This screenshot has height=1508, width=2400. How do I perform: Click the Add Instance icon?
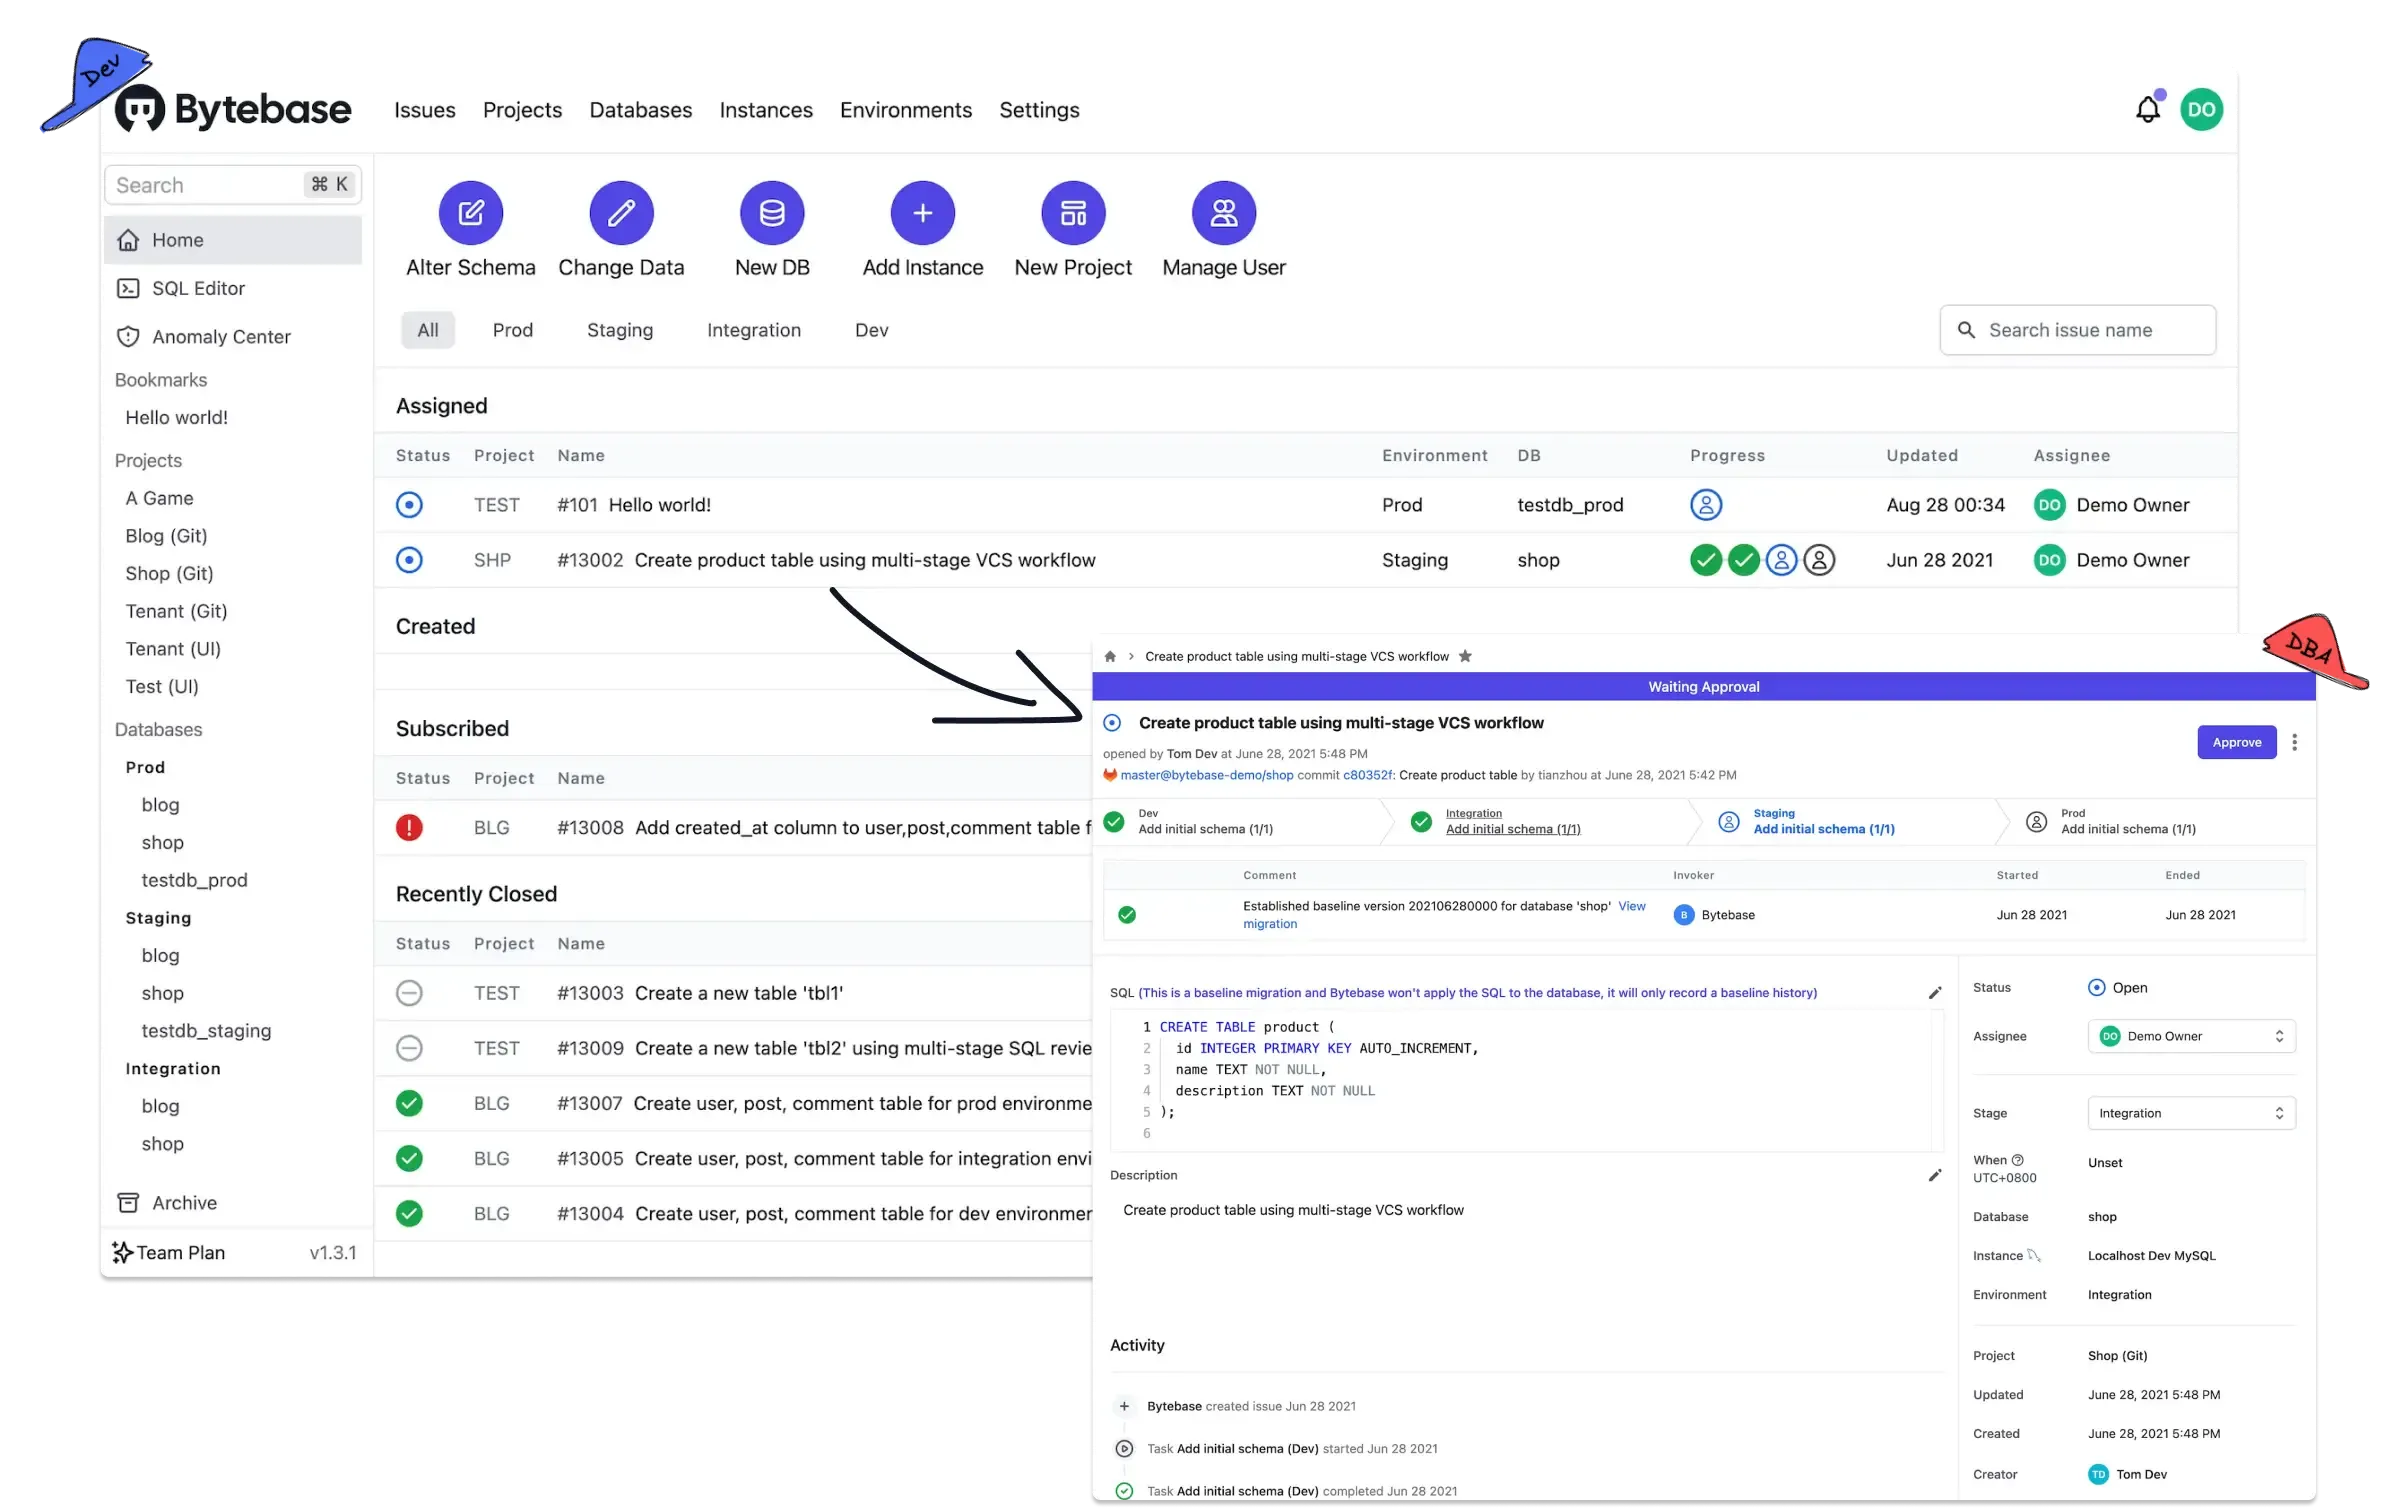(922, 213)
